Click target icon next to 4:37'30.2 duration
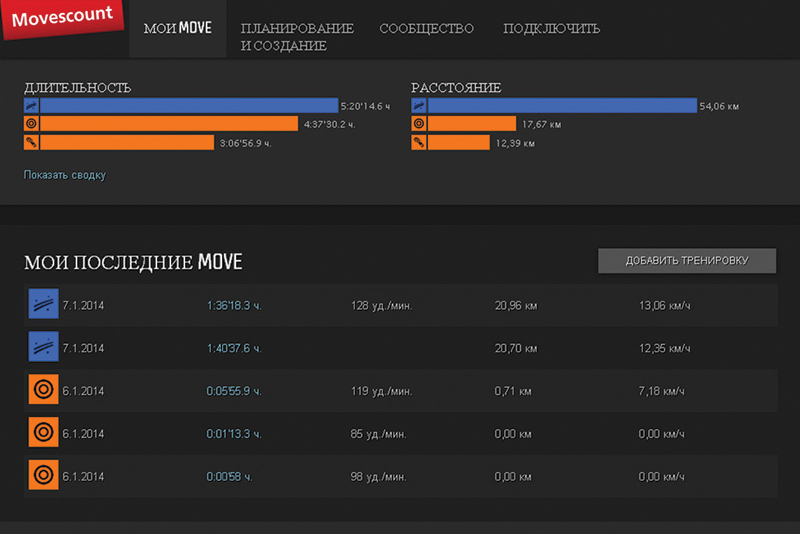Image resolution: width=800 pixels, height=534 pixels. pos(31,123)
